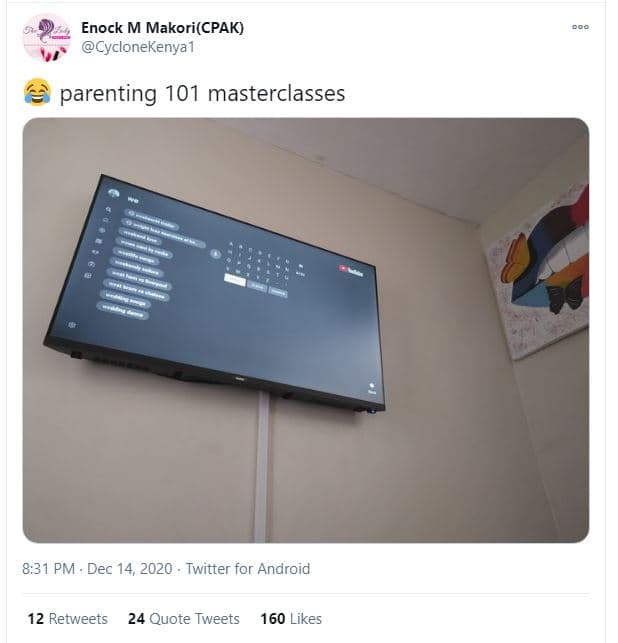Open the tweet's three-dot more options menu
Viewport: 618px width, 643px height.
pyautogui.click(x=580, y=27)
